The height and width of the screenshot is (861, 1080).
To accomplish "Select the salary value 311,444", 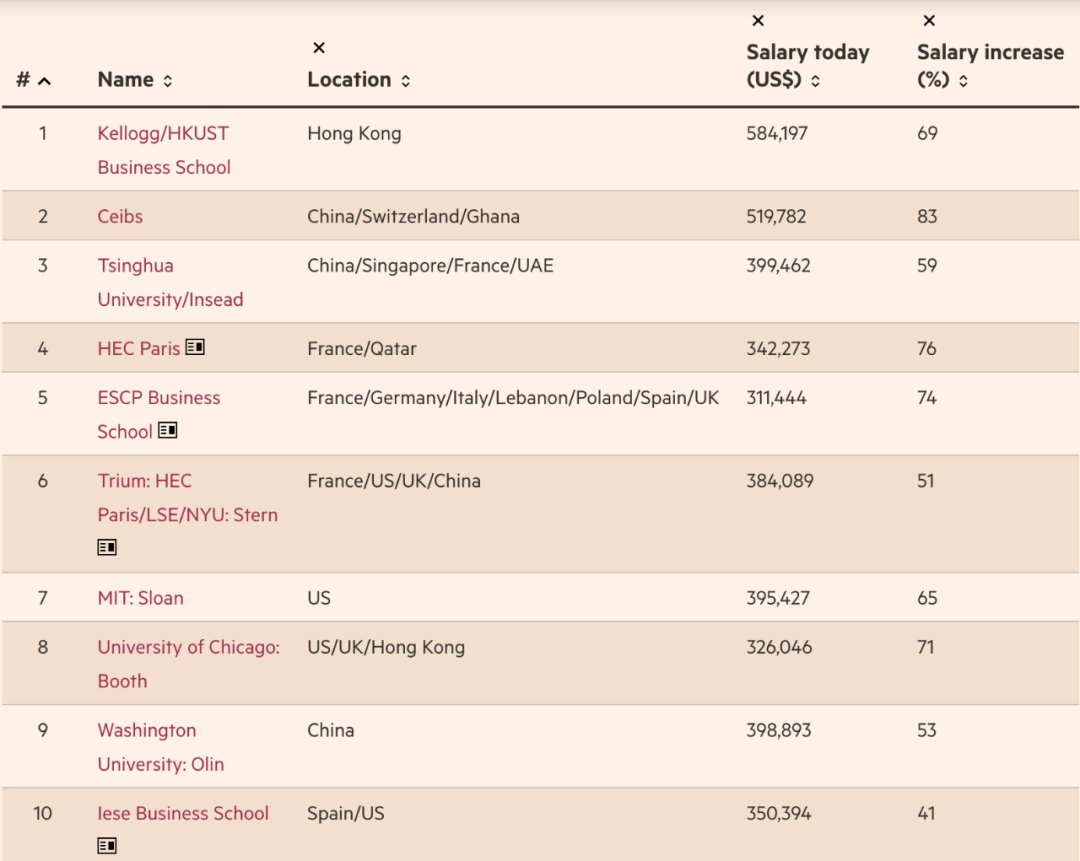I will tap(776, 398).
